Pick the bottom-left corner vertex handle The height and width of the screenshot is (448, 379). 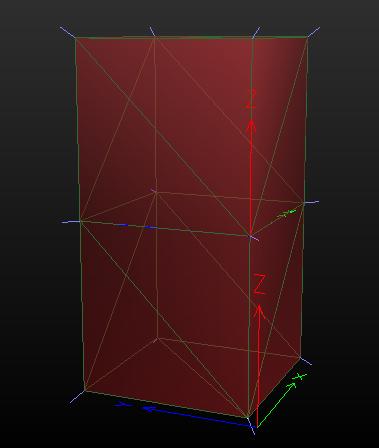click(x=84, y=390)
